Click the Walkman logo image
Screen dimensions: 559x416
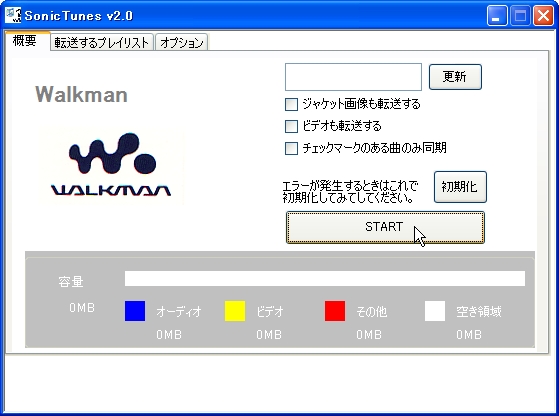(x=111, y=166)
